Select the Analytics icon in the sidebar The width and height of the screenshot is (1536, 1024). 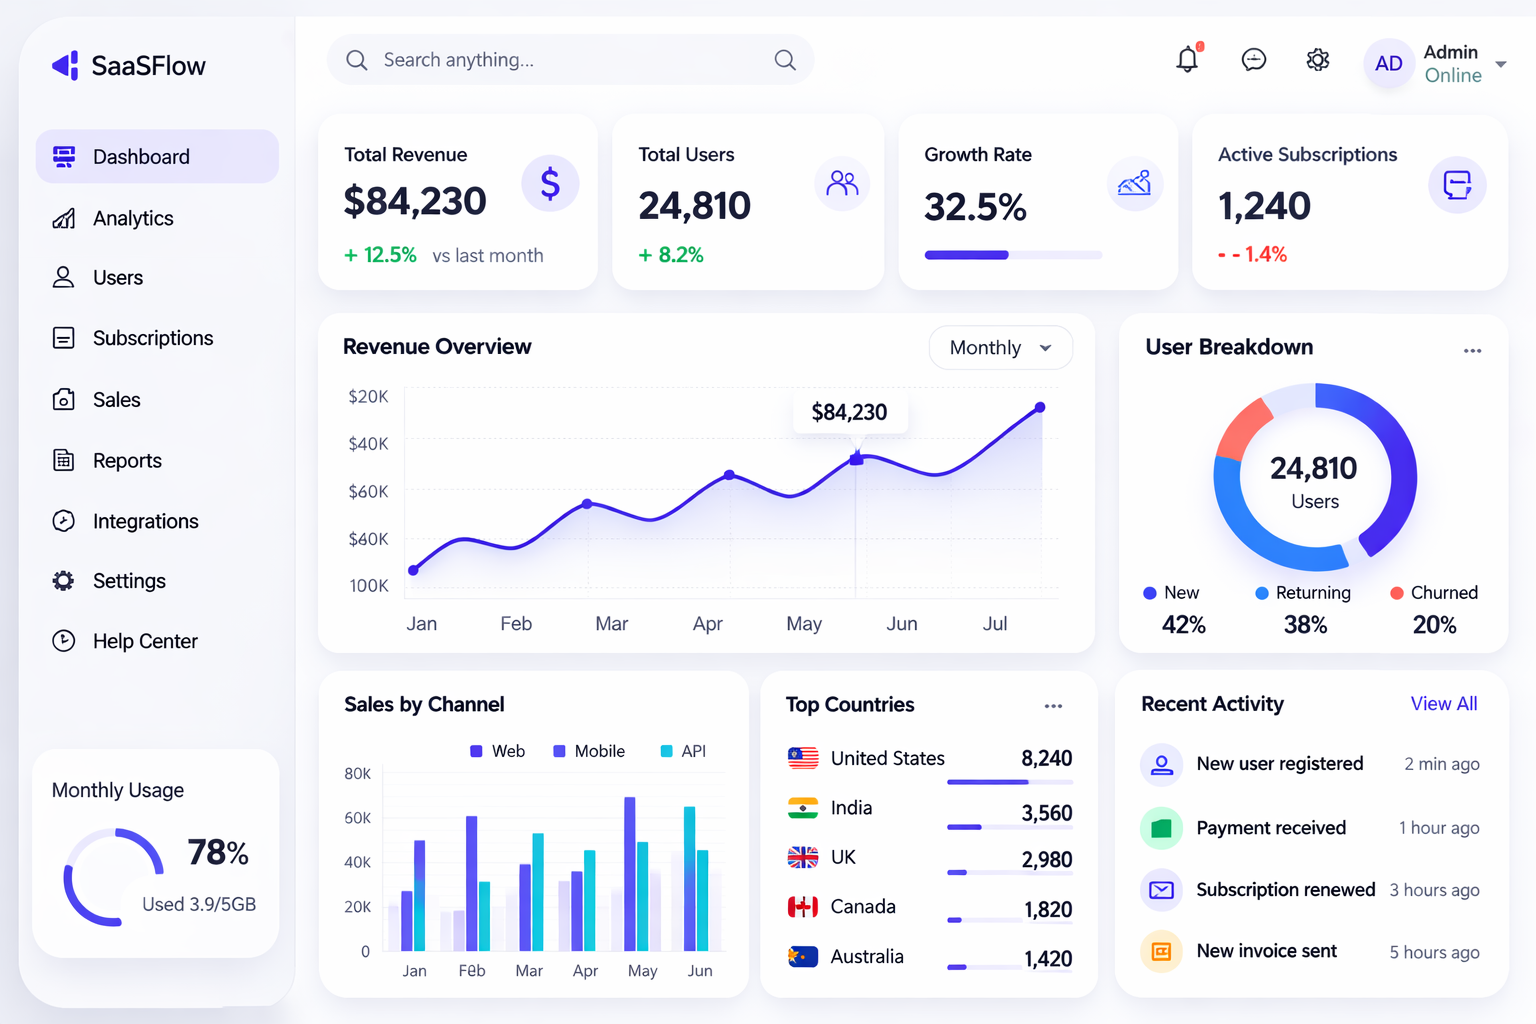click(x=63, y=218)
